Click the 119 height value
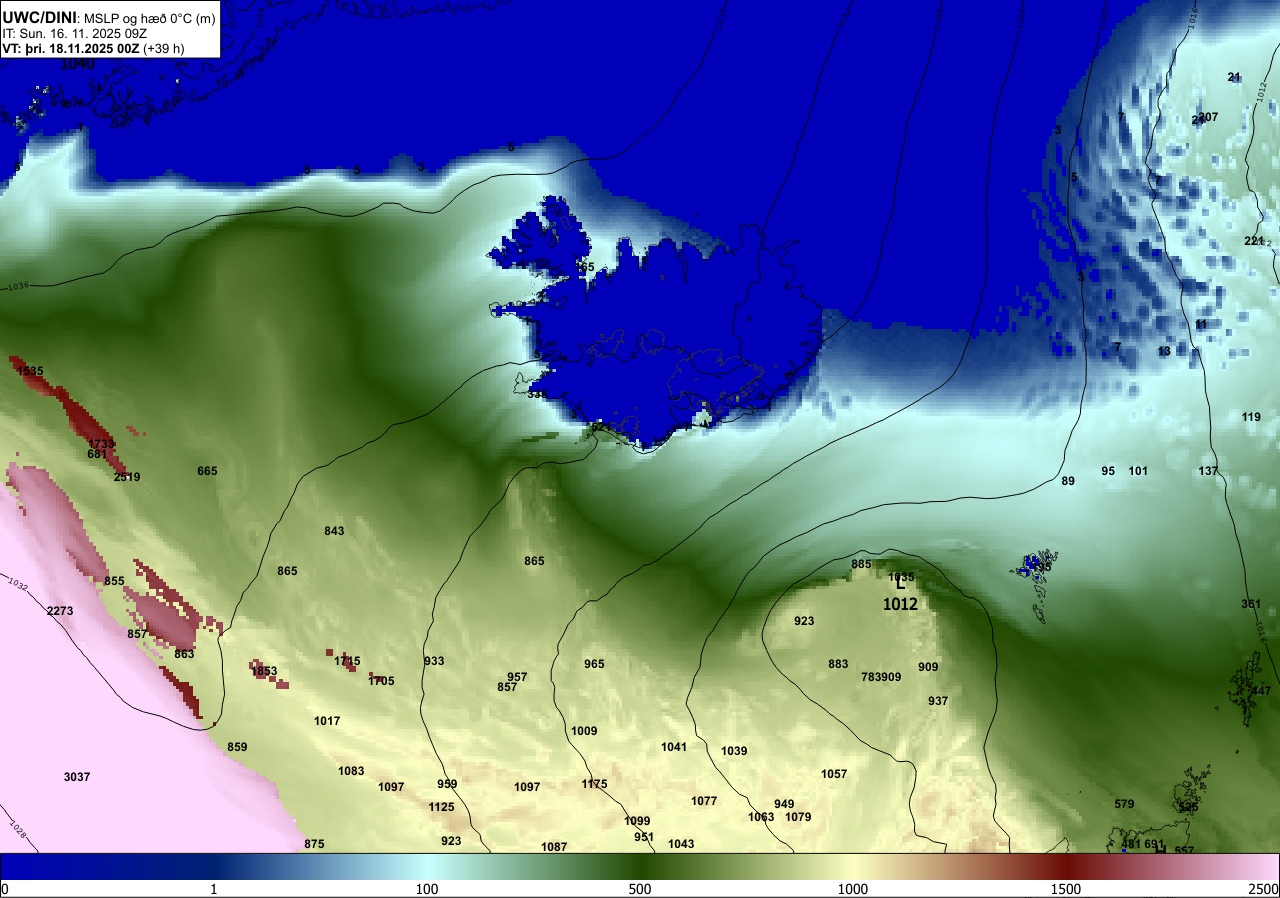The height and width of the screenshot is (898, 1280). point(1251,417)
